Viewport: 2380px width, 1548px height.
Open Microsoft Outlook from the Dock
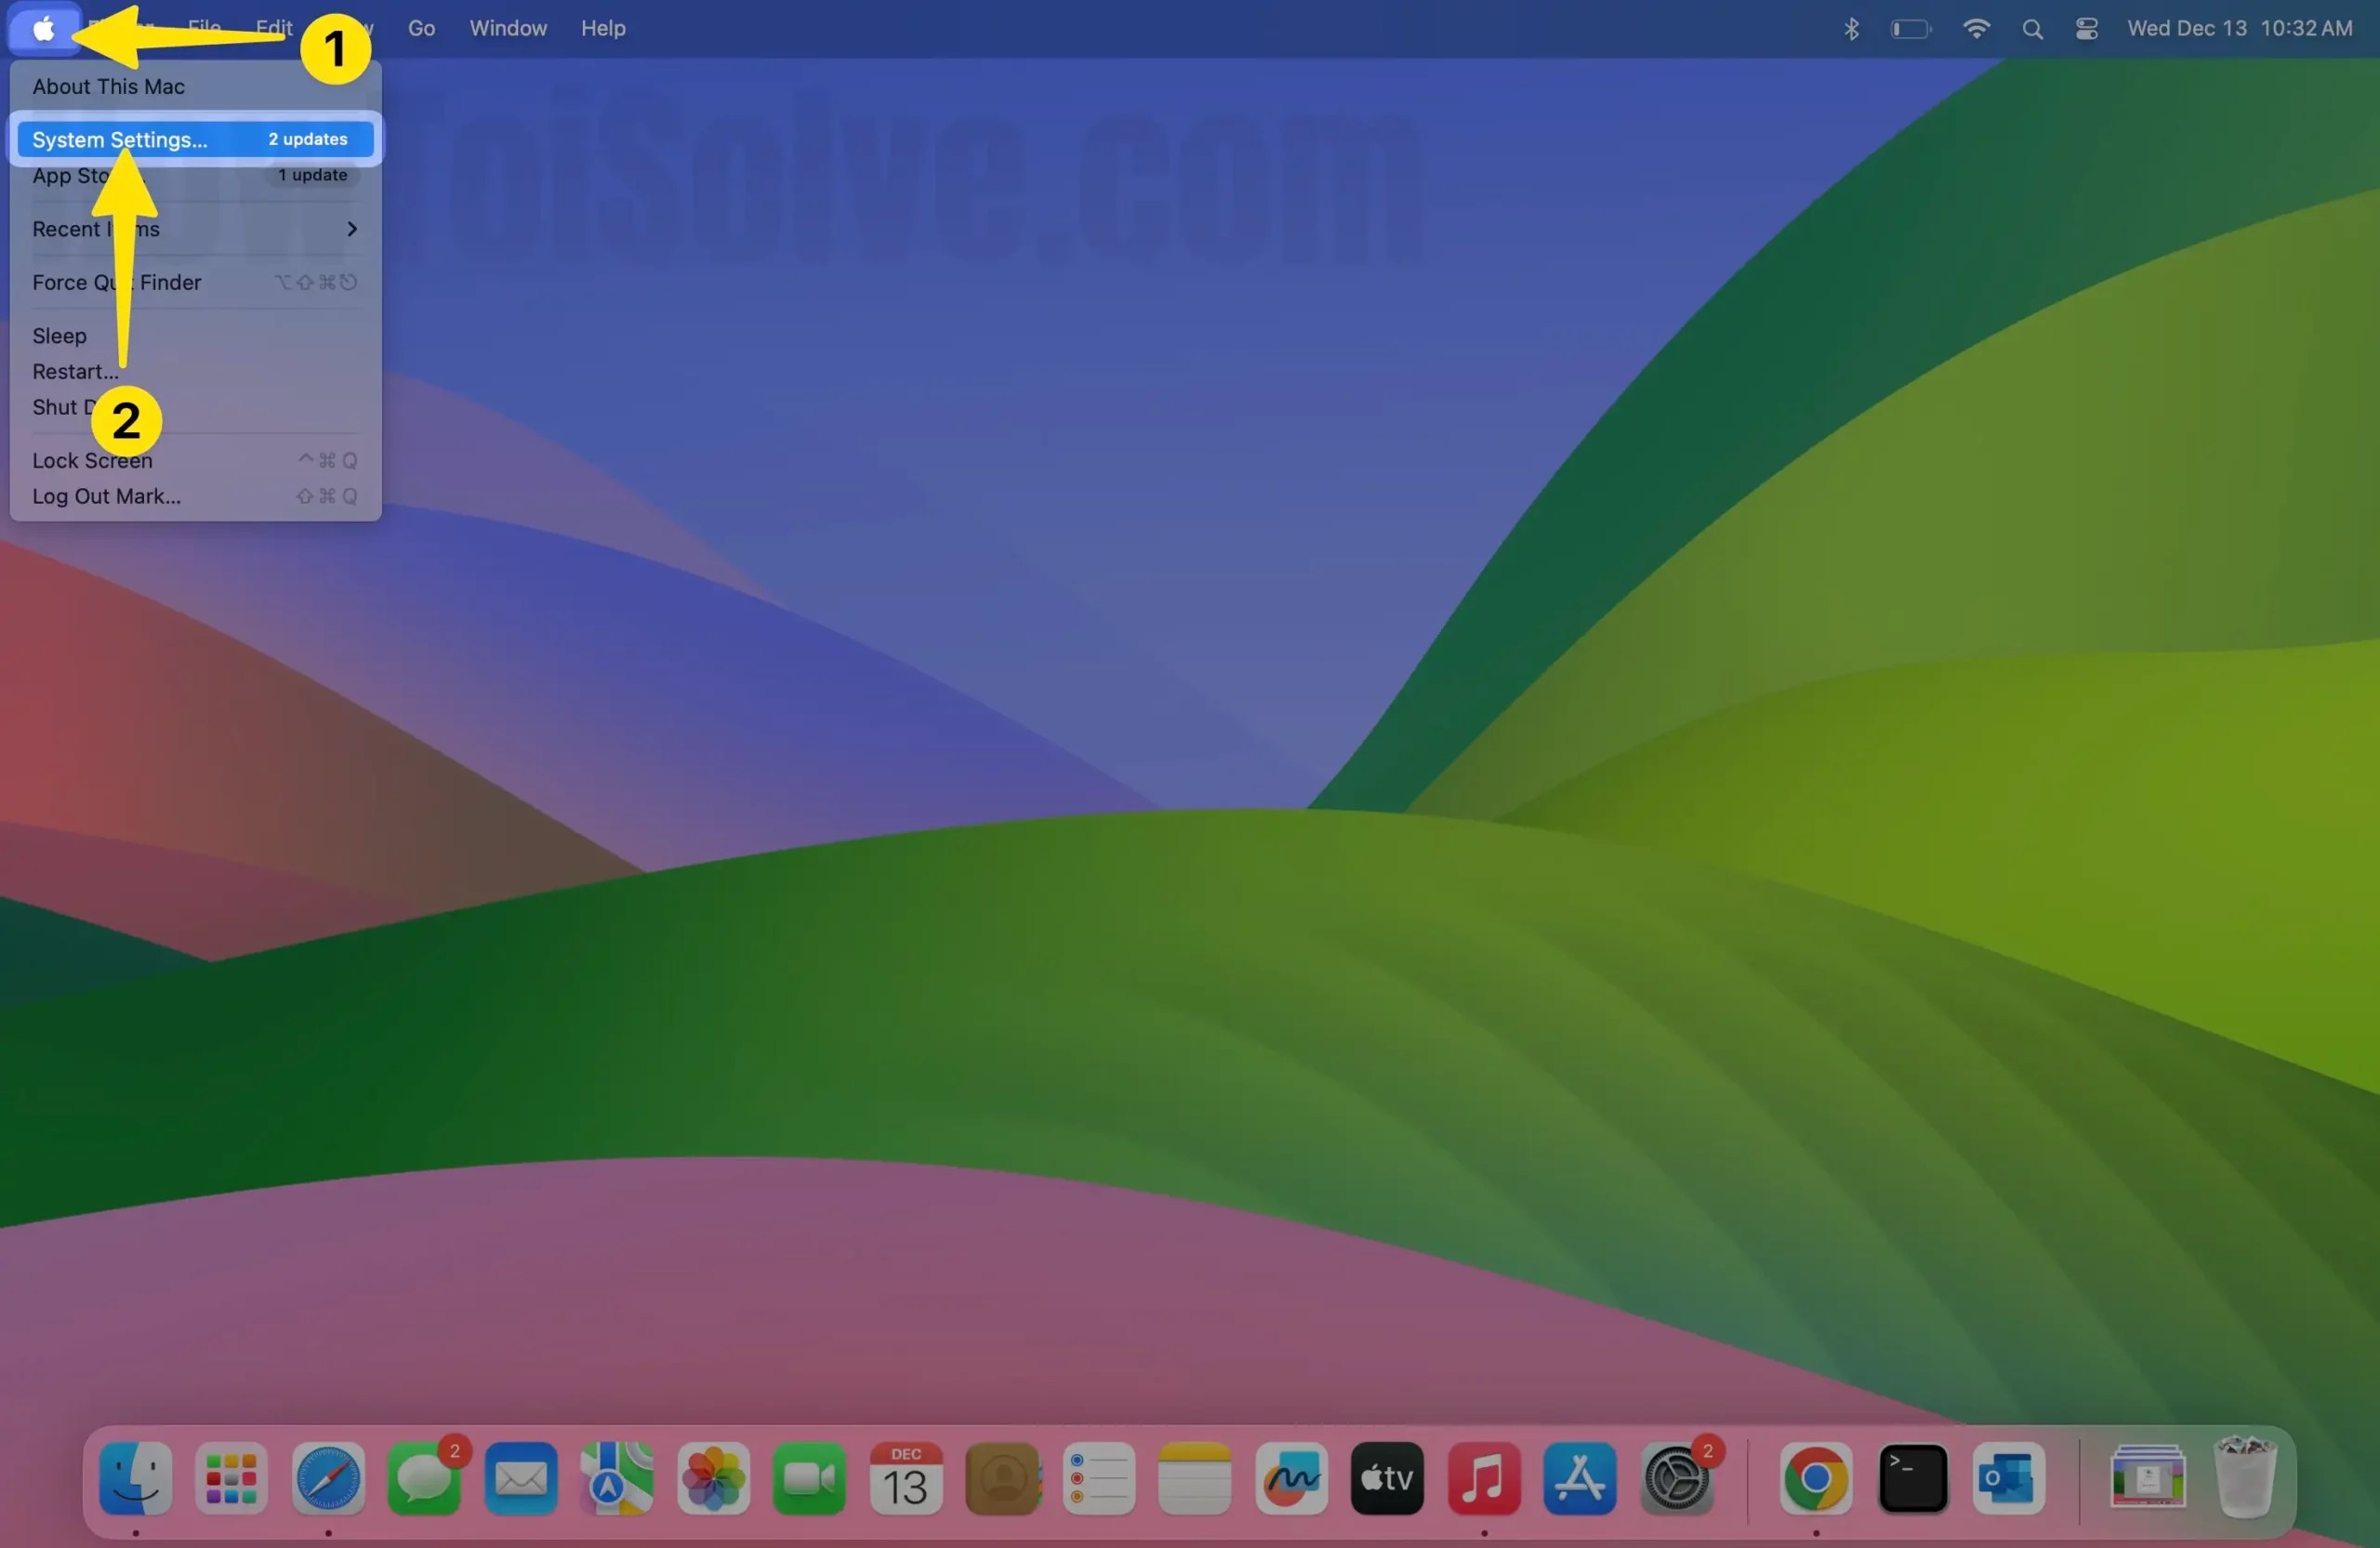(x=2009, y=1481)
